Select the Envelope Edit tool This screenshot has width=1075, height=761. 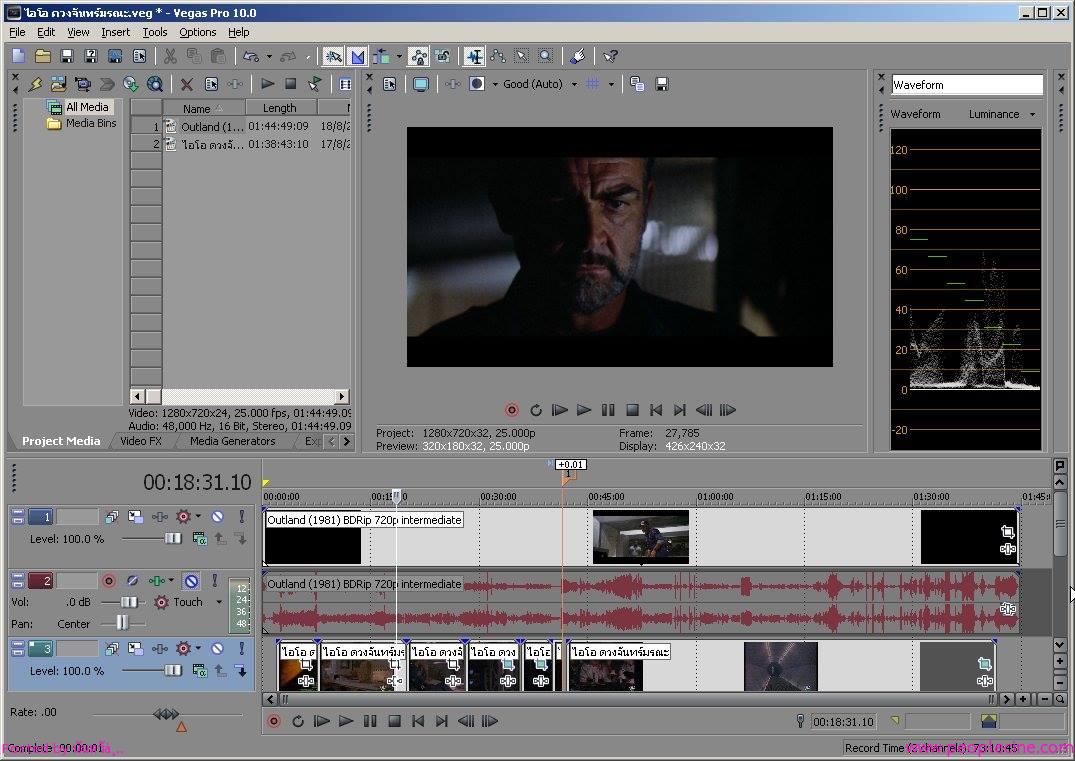pyautogui.click(x=498, y=56)
